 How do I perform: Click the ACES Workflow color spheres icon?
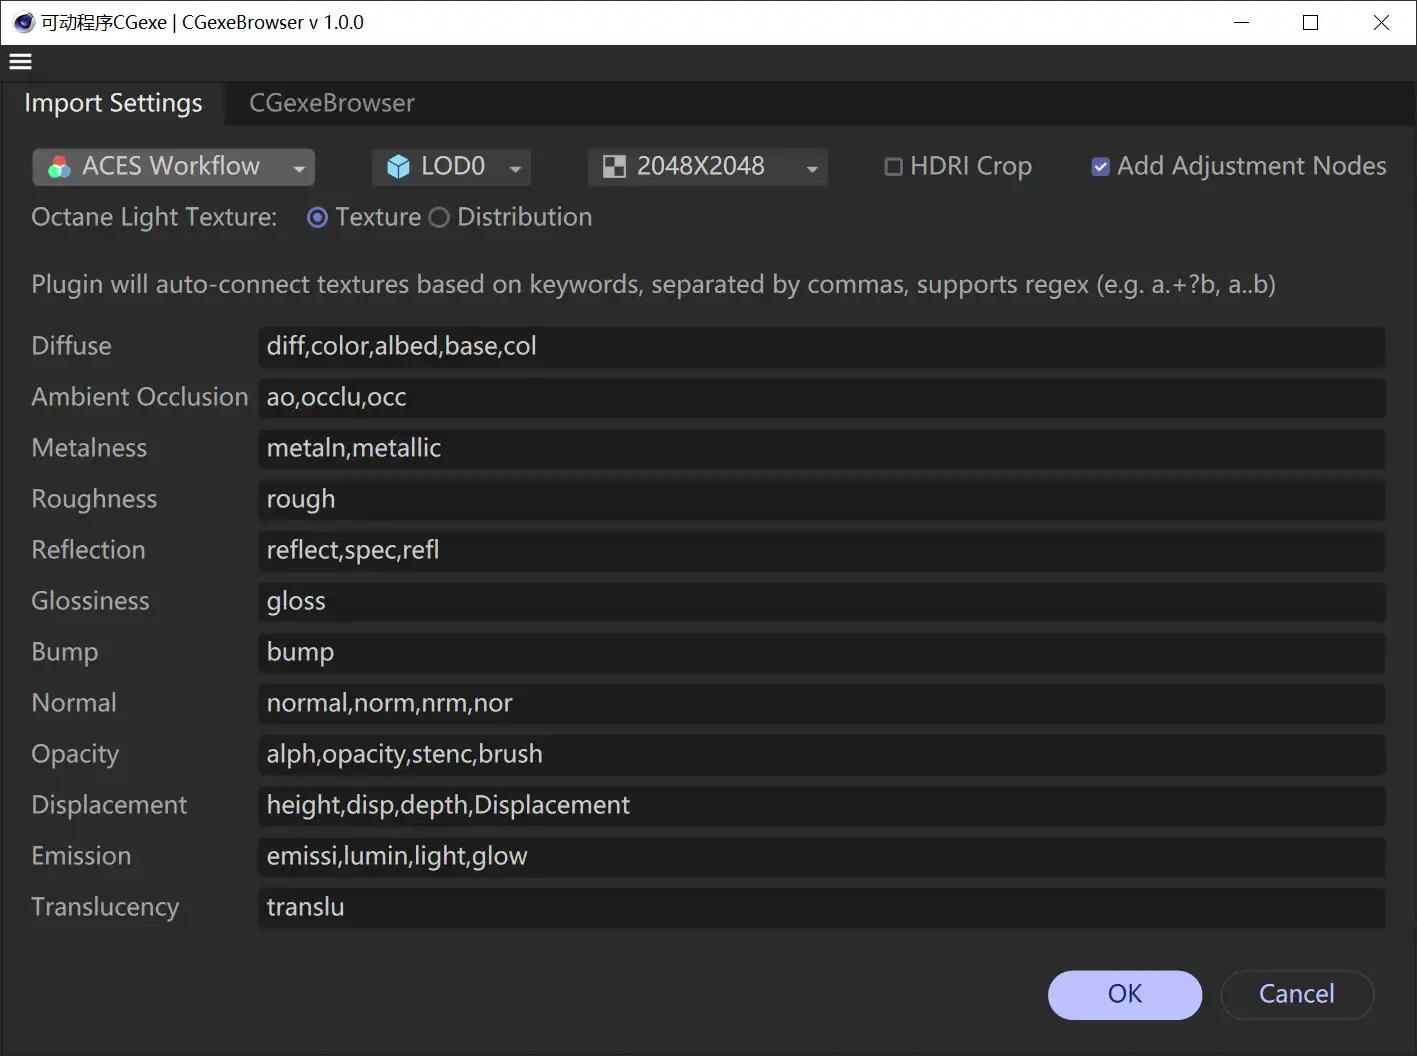pyautogui.click(x=59, y=167)
